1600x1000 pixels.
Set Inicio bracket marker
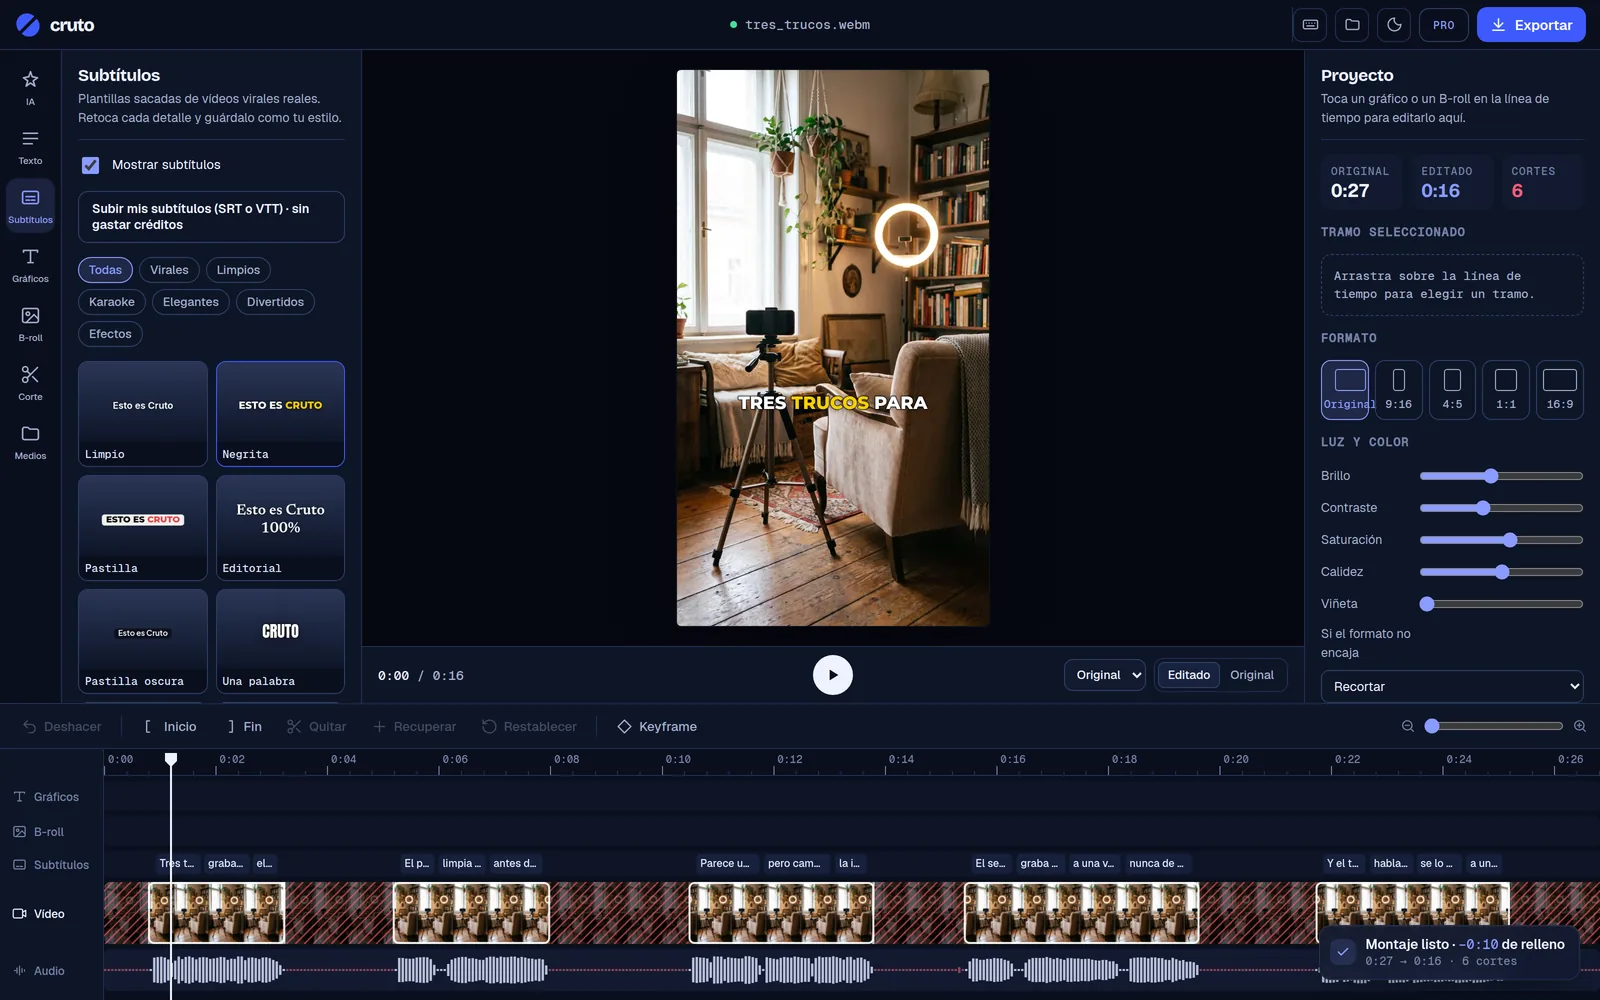[170, 727]
